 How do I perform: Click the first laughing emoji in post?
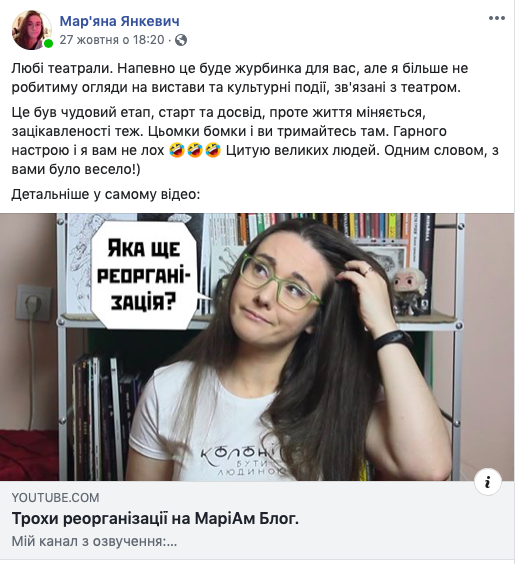(x=177, y=150)
